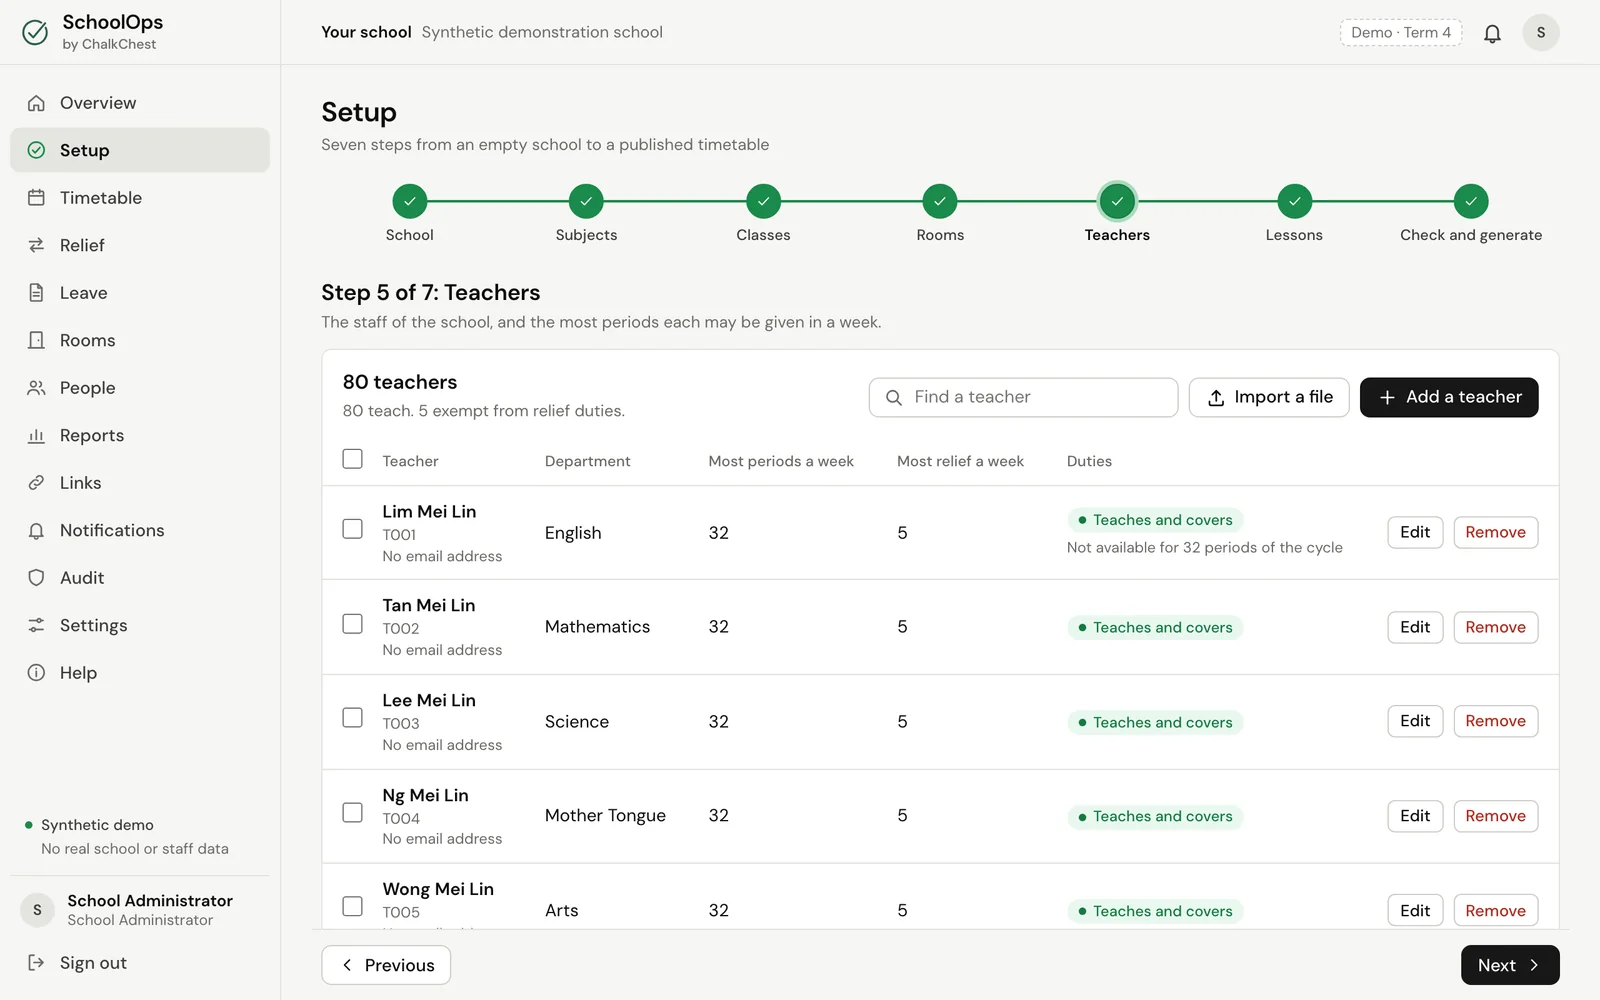Click the Find a teacher search field
The height and width of the screenshot is (1000, 1600).
[1023, 397]
